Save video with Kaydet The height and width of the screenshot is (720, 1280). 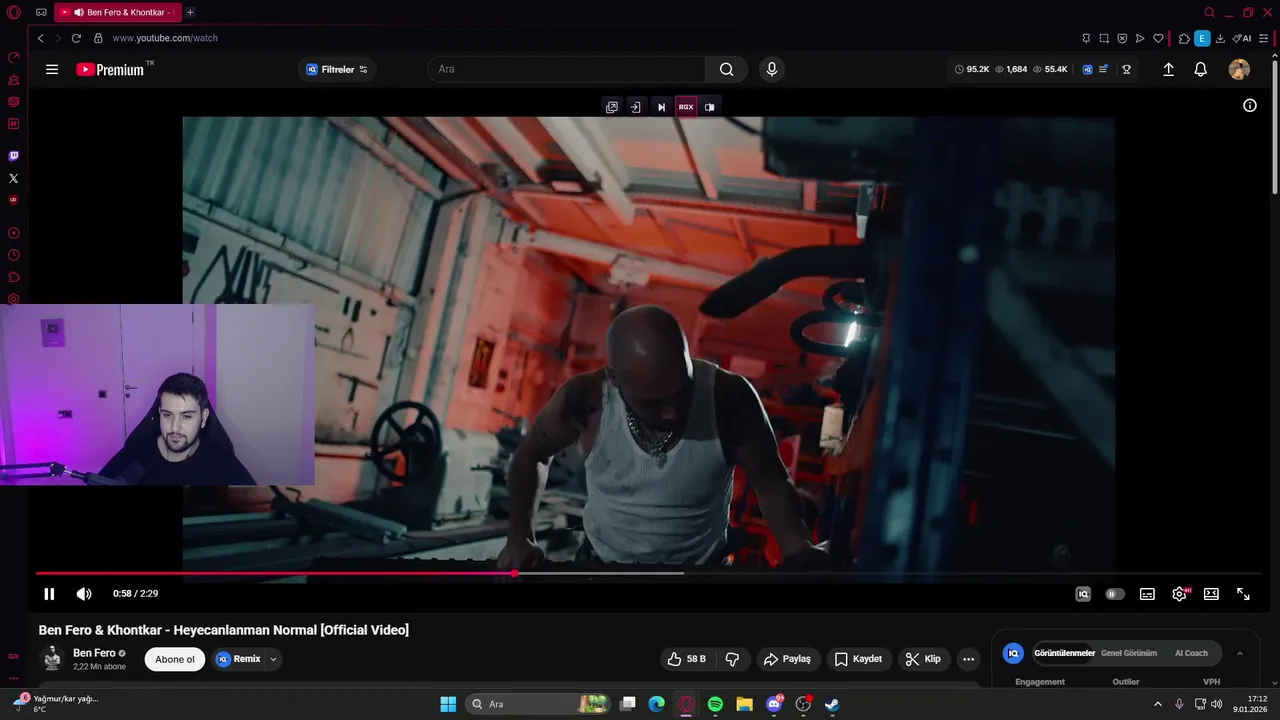coord(858,659)
